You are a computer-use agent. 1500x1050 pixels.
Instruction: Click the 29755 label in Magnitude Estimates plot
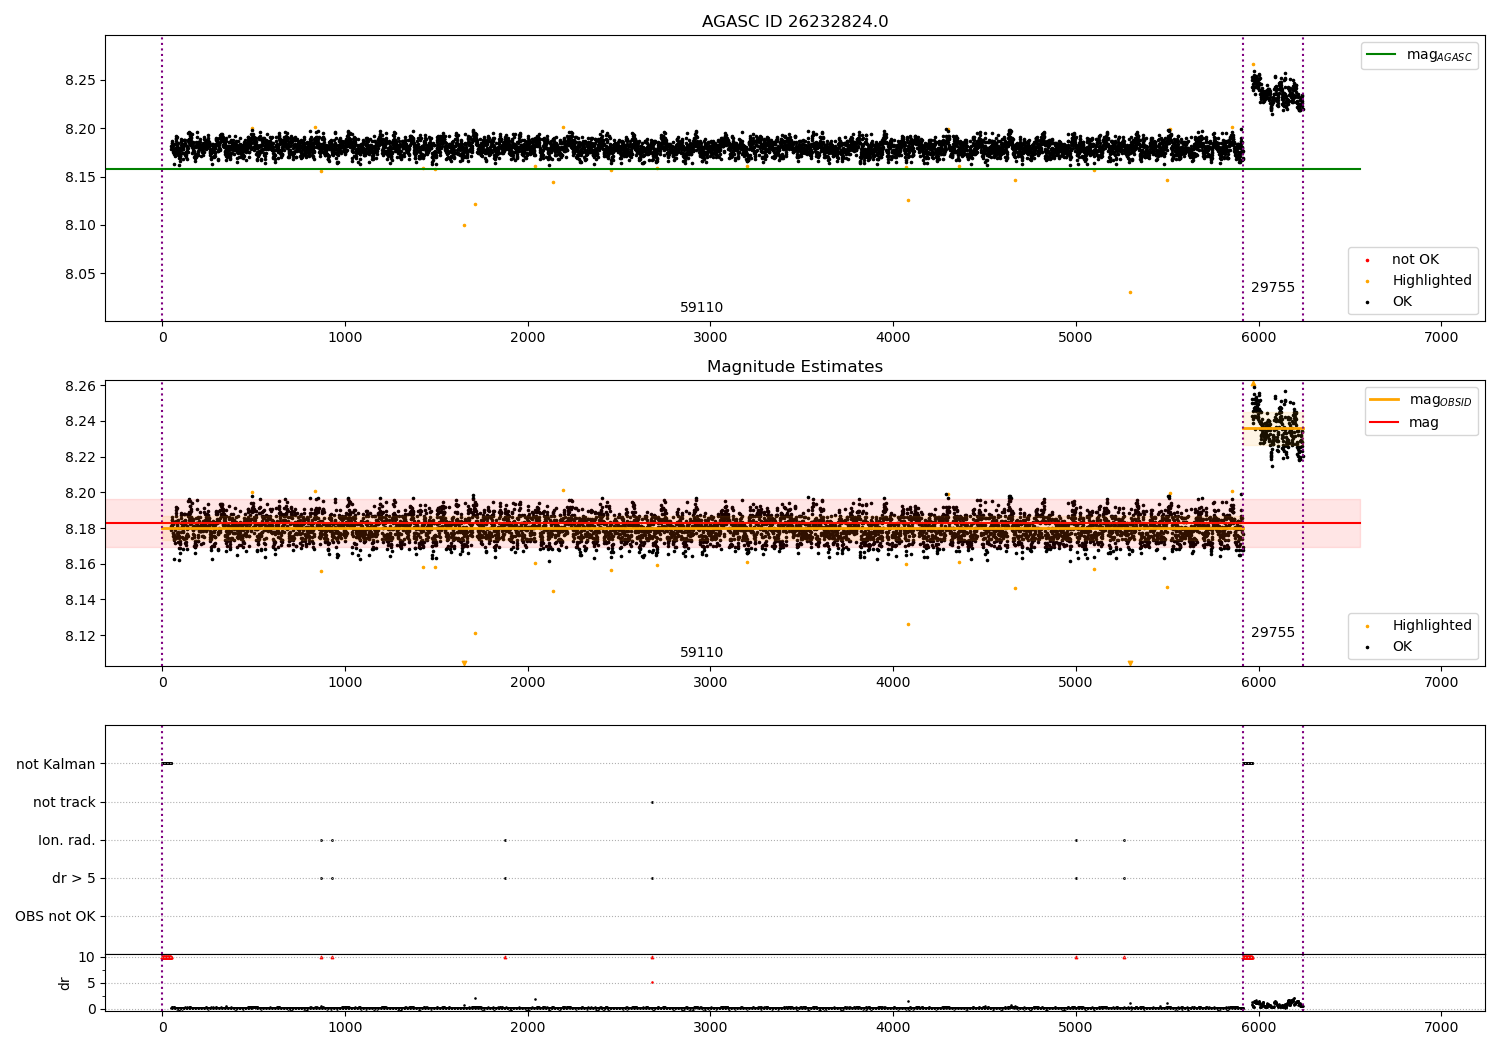1273,633
